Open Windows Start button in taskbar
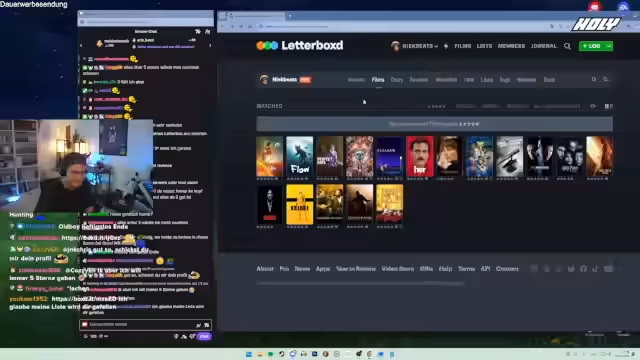 [x=249, y=354]
